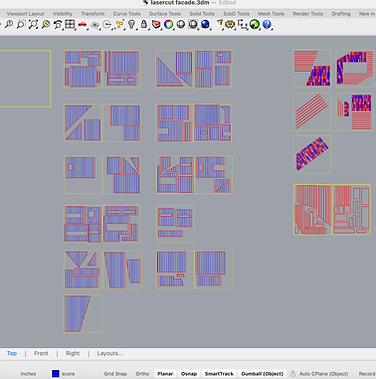Switch to the Right viewport tab
Image resolution: width=376 pixels, height=379 pixels.
[72, 353]
